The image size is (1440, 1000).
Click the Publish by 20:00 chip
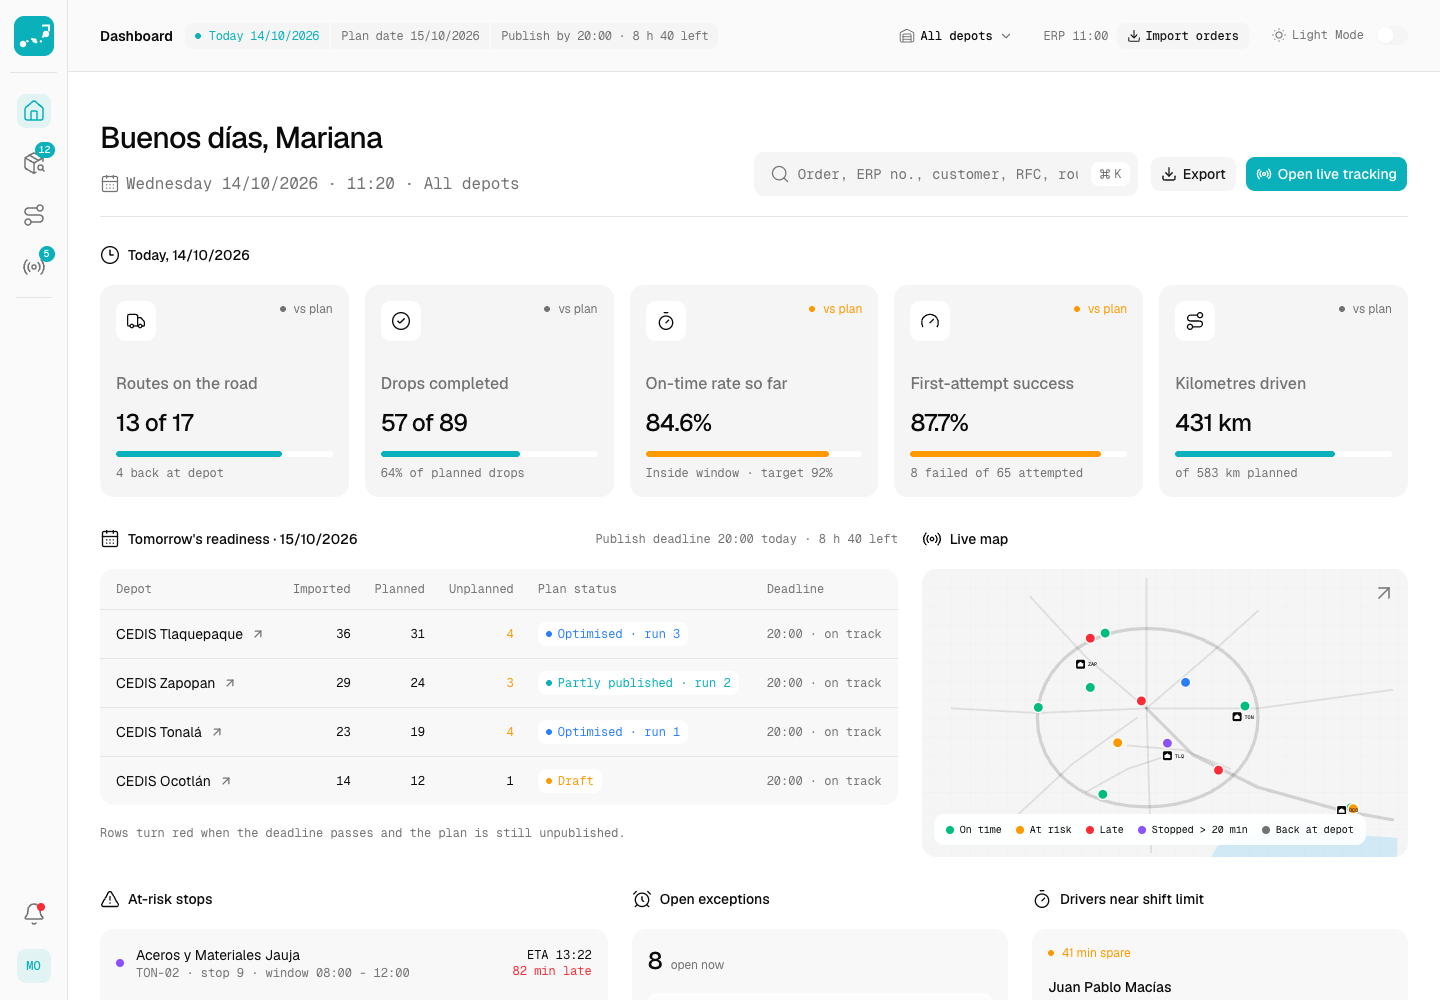pyautogui.click(x=604, y=36)
